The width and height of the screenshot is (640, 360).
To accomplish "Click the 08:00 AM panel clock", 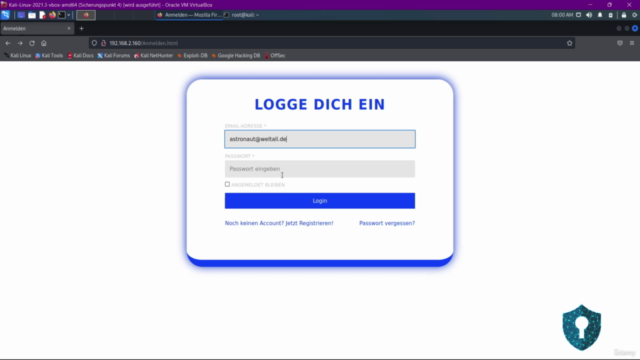I will pos(562,15).
